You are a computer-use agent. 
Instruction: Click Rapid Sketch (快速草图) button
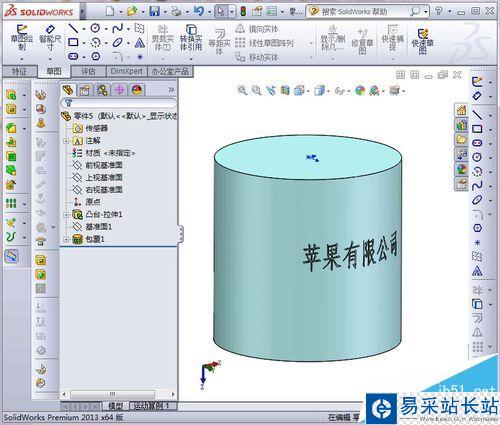[422, 41]
